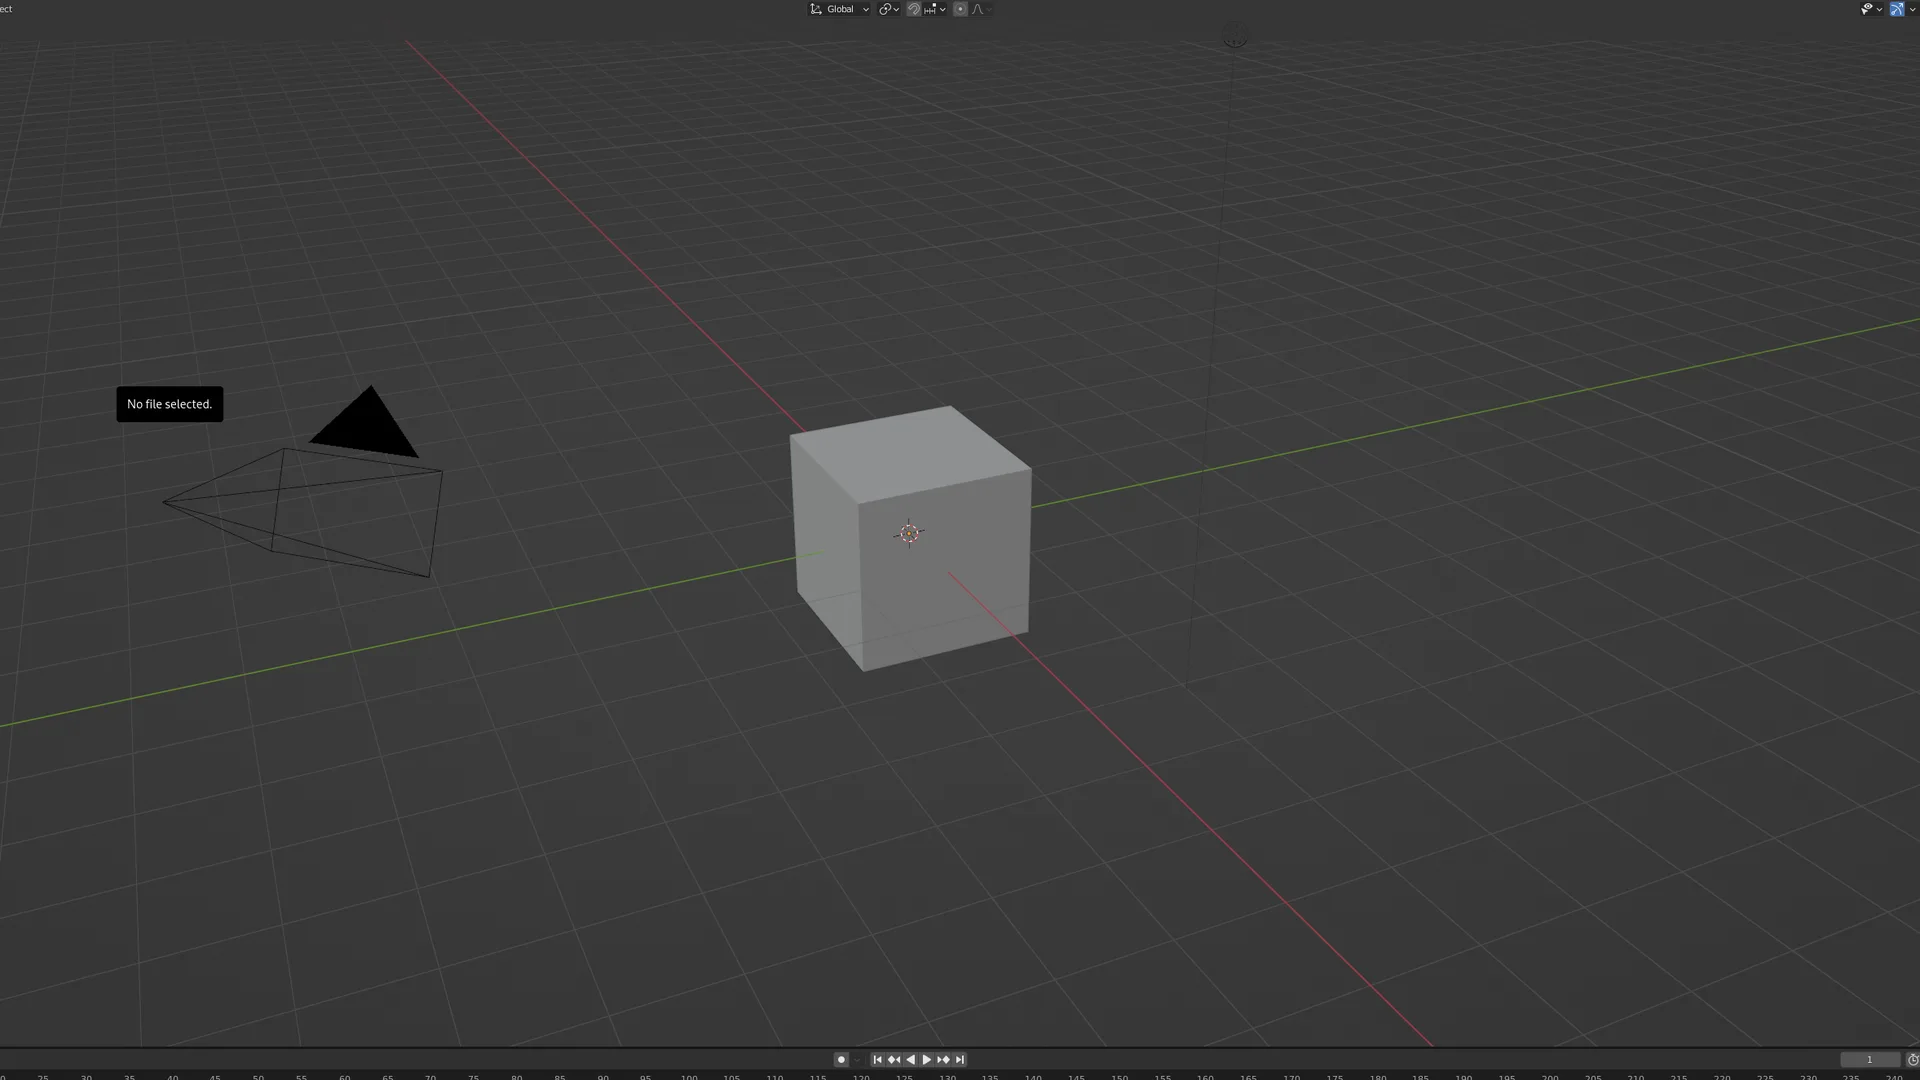Screen dimensions: 1920x1080
Task: Jump to the first frame of the timeline
Action: 877,1059
